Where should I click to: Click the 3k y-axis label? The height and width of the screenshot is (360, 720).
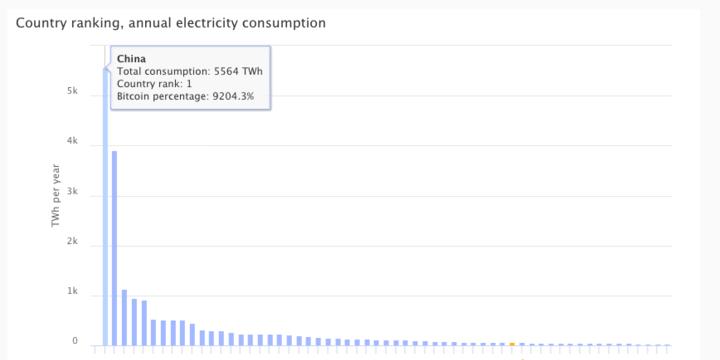72,191
